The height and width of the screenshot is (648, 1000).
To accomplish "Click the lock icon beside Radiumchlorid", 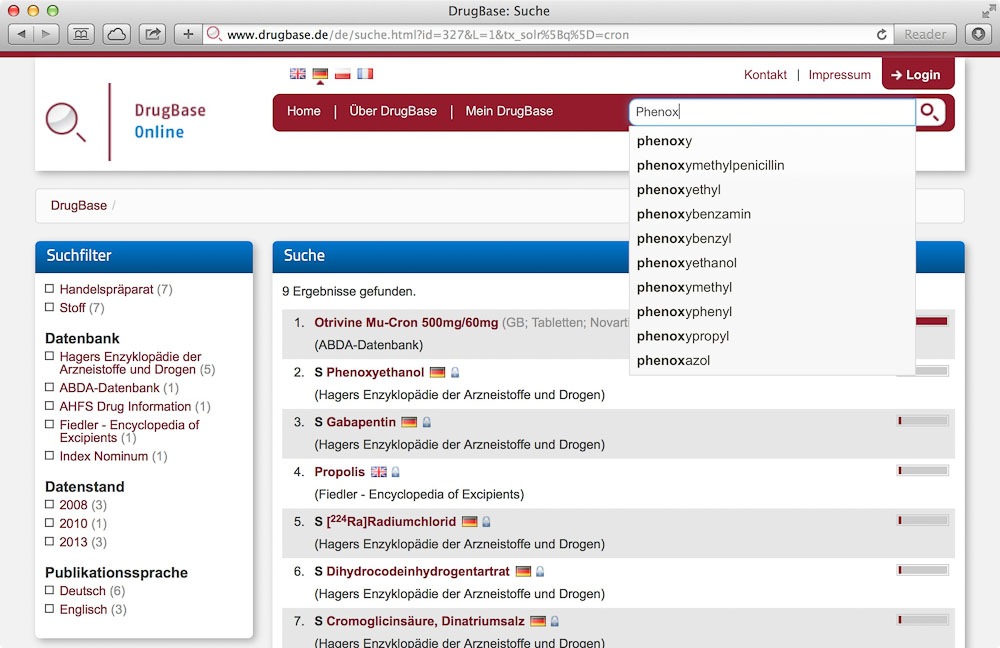I will (486, 522).
